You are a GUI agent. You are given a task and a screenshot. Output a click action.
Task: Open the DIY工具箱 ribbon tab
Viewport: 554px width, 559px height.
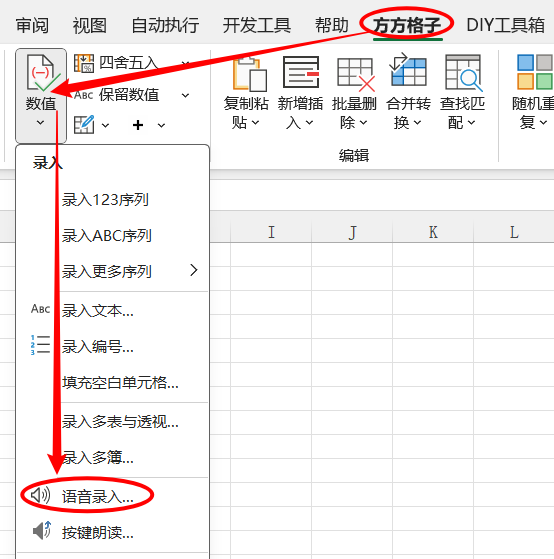[506, 25]
